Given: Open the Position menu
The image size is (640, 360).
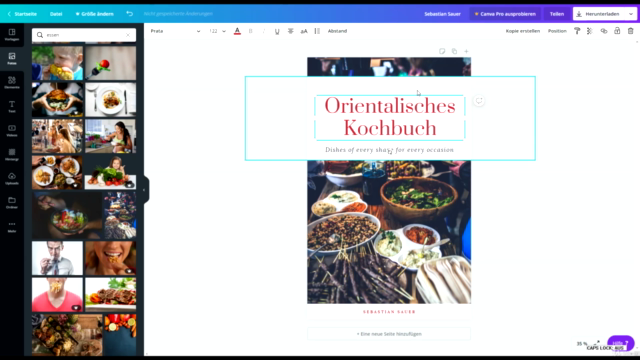Looking at the screenshot, I should (x=557, y=31).
